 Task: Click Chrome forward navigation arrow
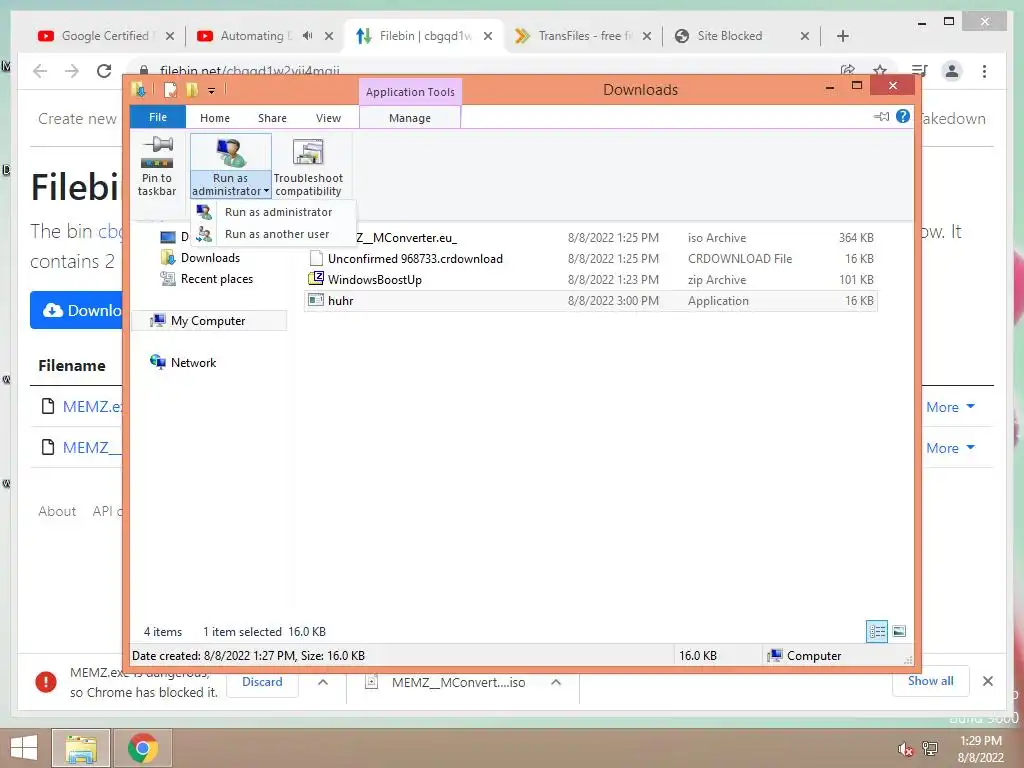72,71
